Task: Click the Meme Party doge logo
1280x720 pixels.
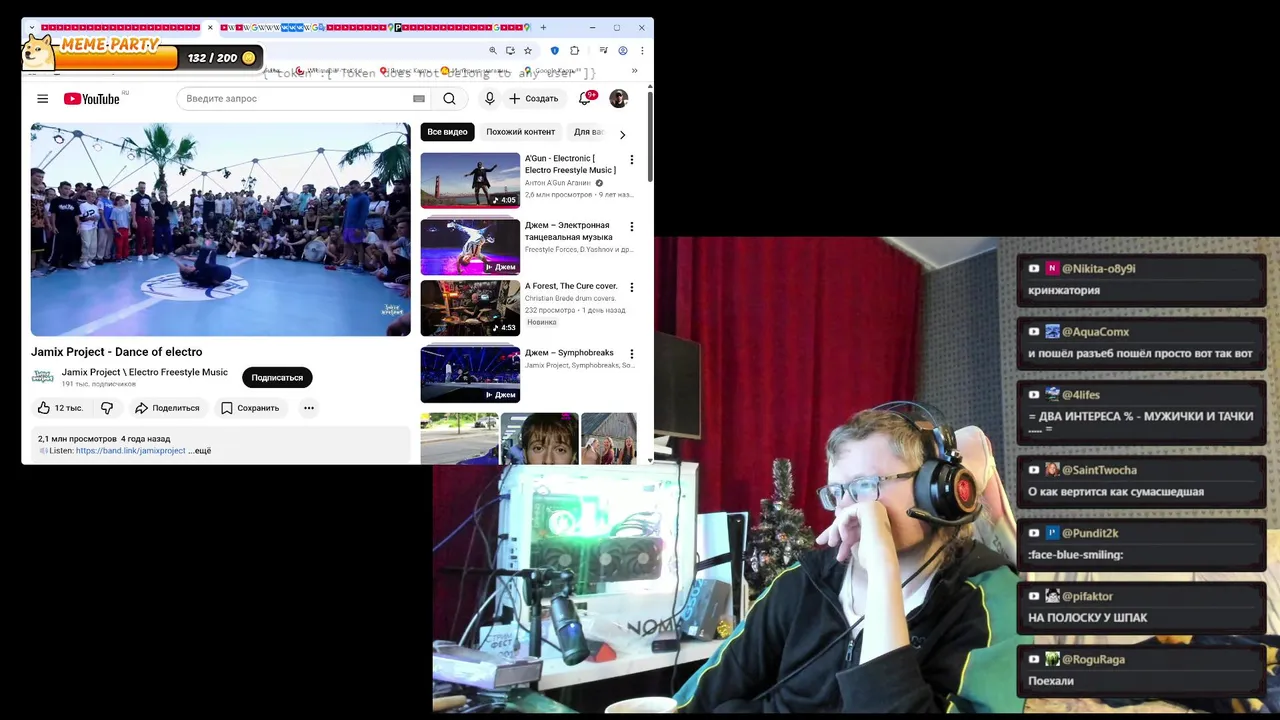Action: 40,50
